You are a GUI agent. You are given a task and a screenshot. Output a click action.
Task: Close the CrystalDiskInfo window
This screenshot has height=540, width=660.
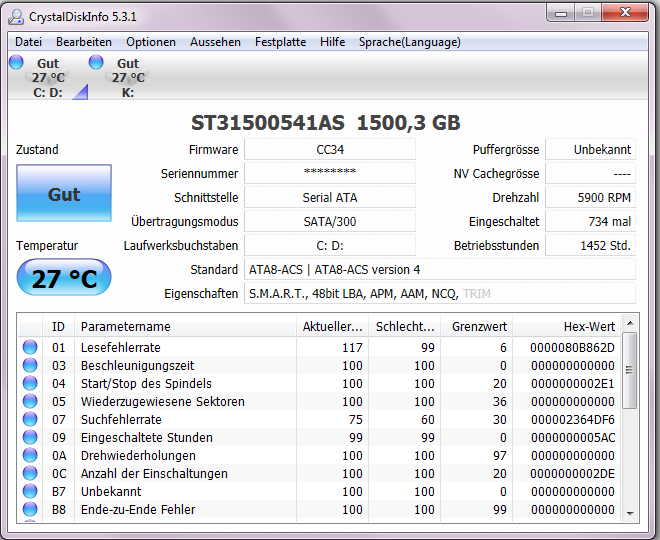coord(625,13)
